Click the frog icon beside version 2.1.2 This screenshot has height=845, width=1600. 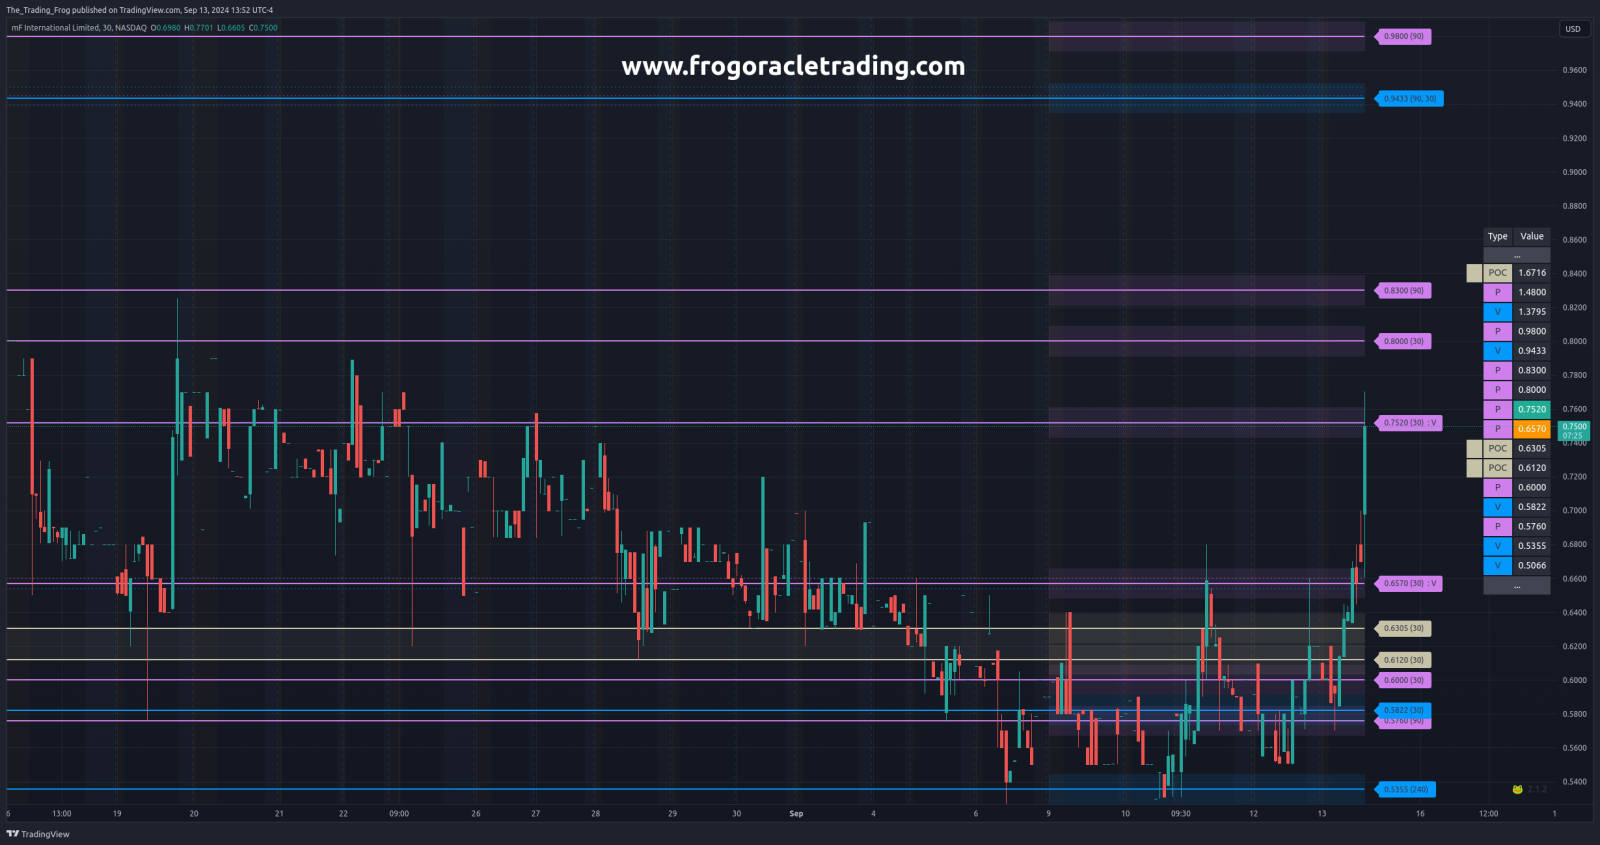1517,790
